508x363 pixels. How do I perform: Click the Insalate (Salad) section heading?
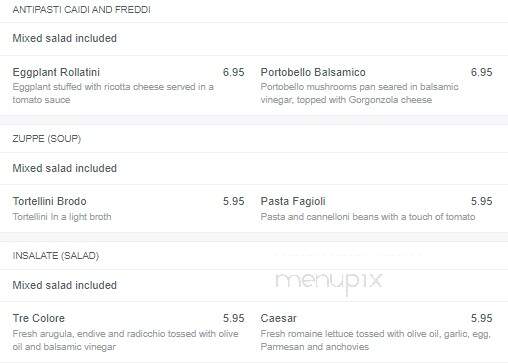[x=56, y=256]
